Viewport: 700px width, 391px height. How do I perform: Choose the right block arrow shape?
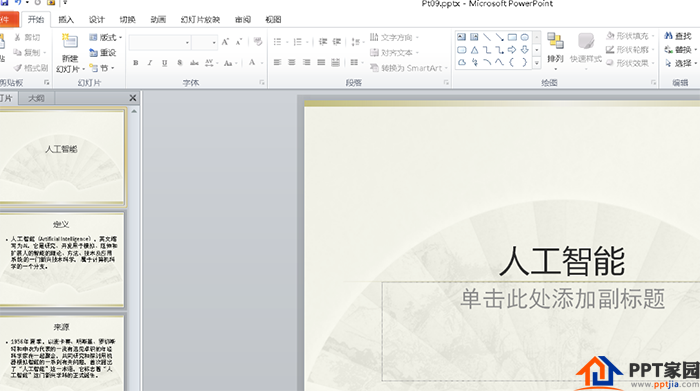pyautogui.click(x=512, y=50)
